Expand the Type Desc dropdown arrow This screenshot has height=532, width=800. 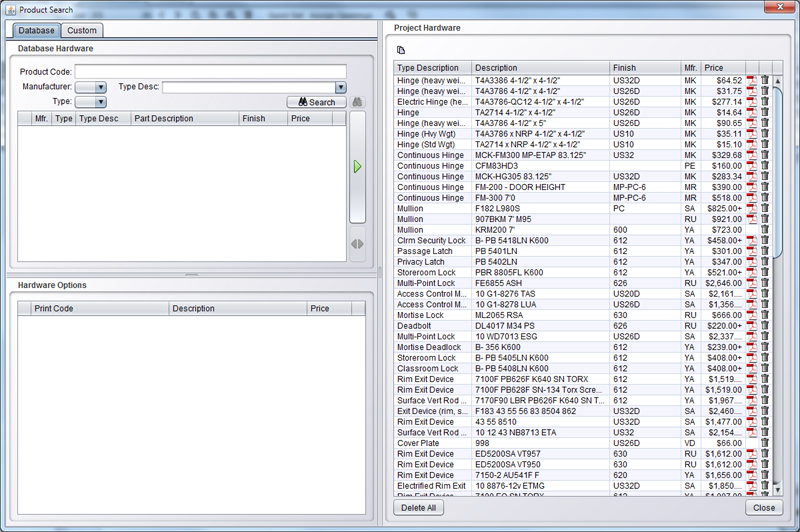(341, 87)
